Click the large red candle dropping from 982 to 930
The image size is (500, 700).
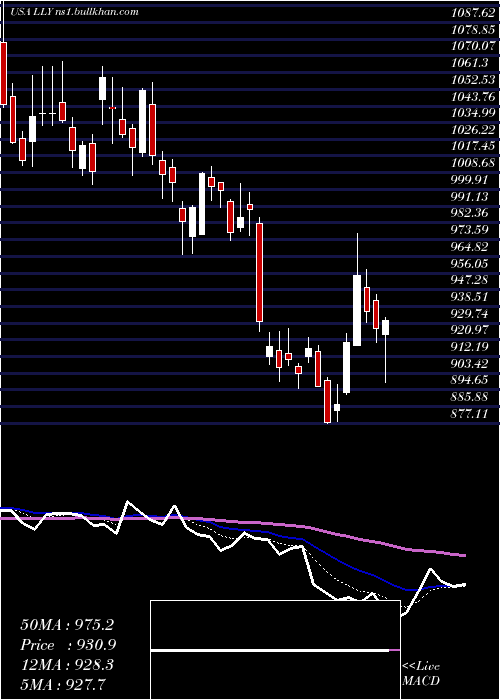(259, 272)
